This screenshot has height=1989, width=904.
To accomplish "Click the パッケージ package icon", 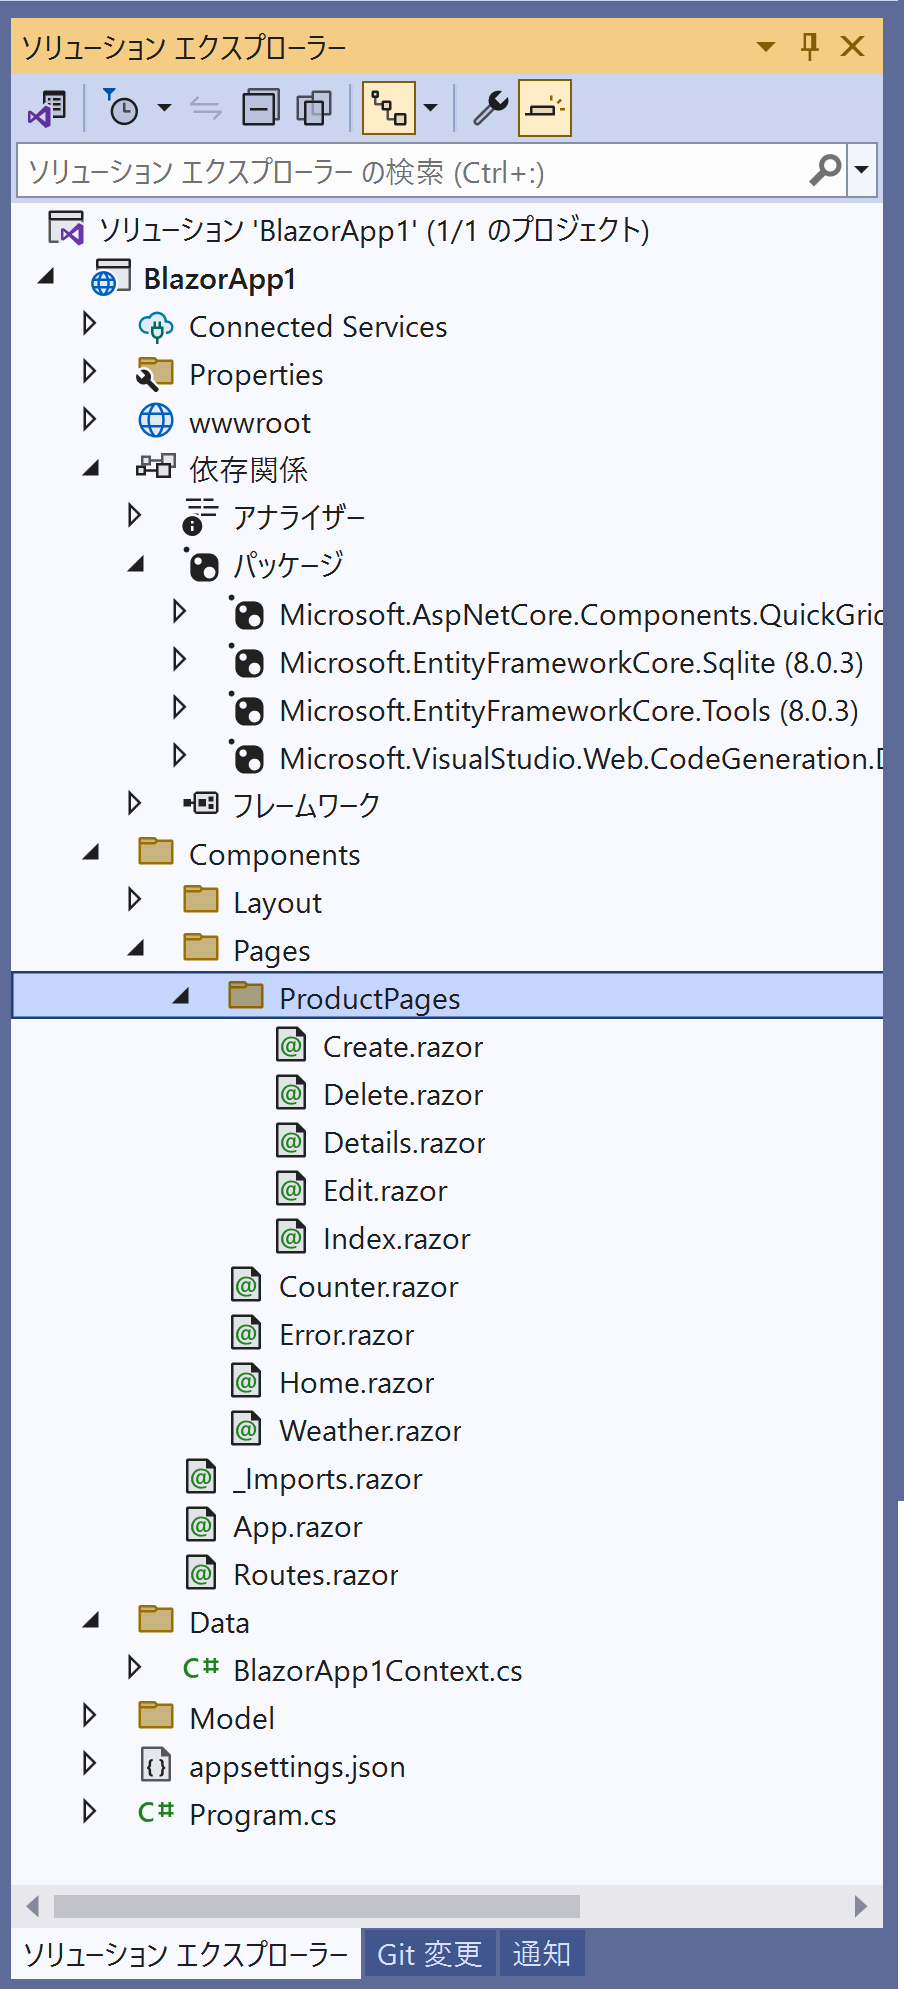I will pyautogui.click(x=202, y=565).
